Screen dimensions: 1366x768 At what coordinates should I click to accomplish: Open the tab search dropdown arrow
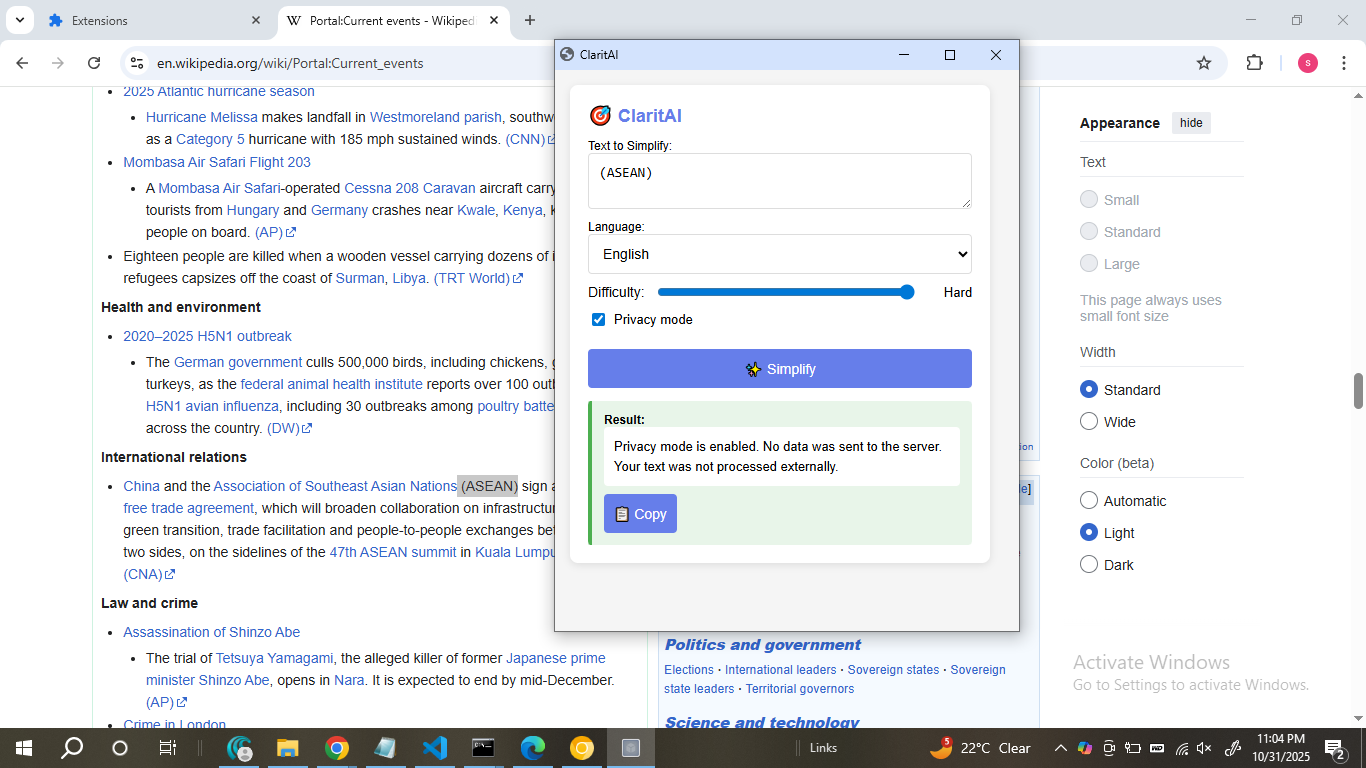pos(19,20)
